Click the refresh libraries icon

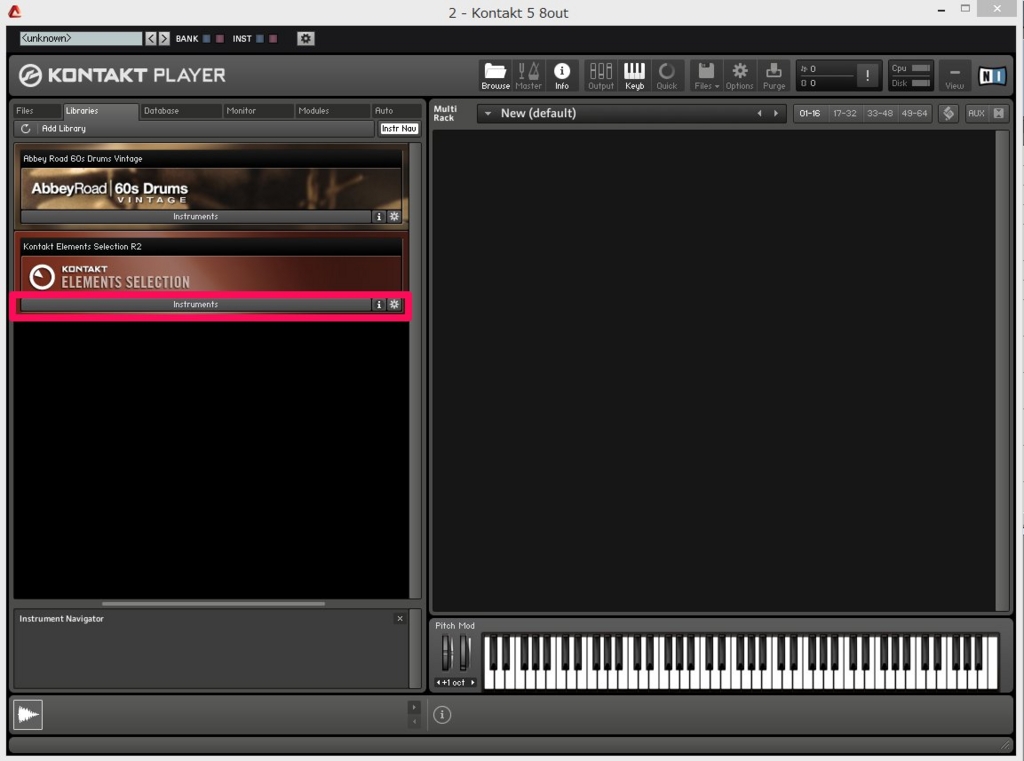coord(25,129)
